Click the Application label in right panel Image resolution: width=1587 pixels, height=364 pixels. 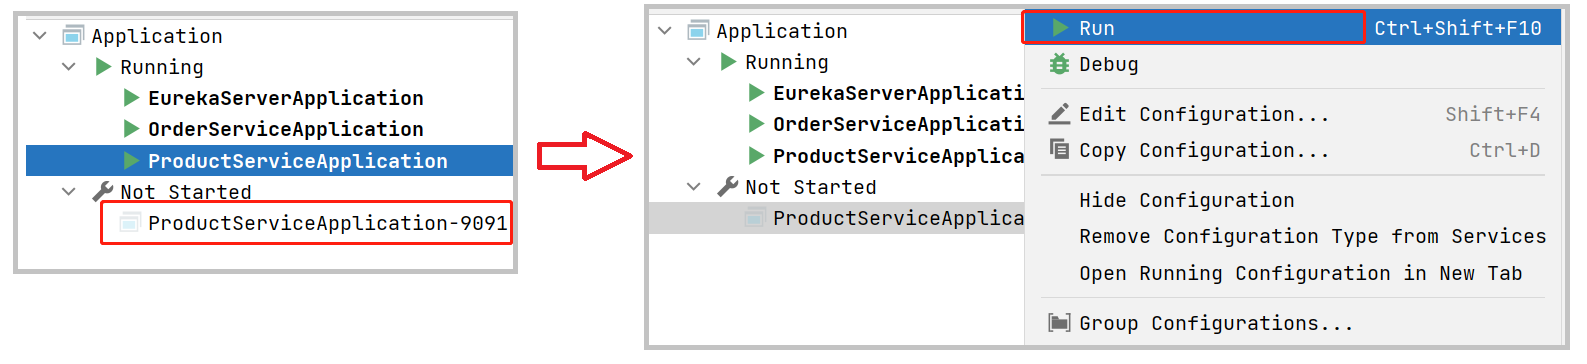point(782,31)
